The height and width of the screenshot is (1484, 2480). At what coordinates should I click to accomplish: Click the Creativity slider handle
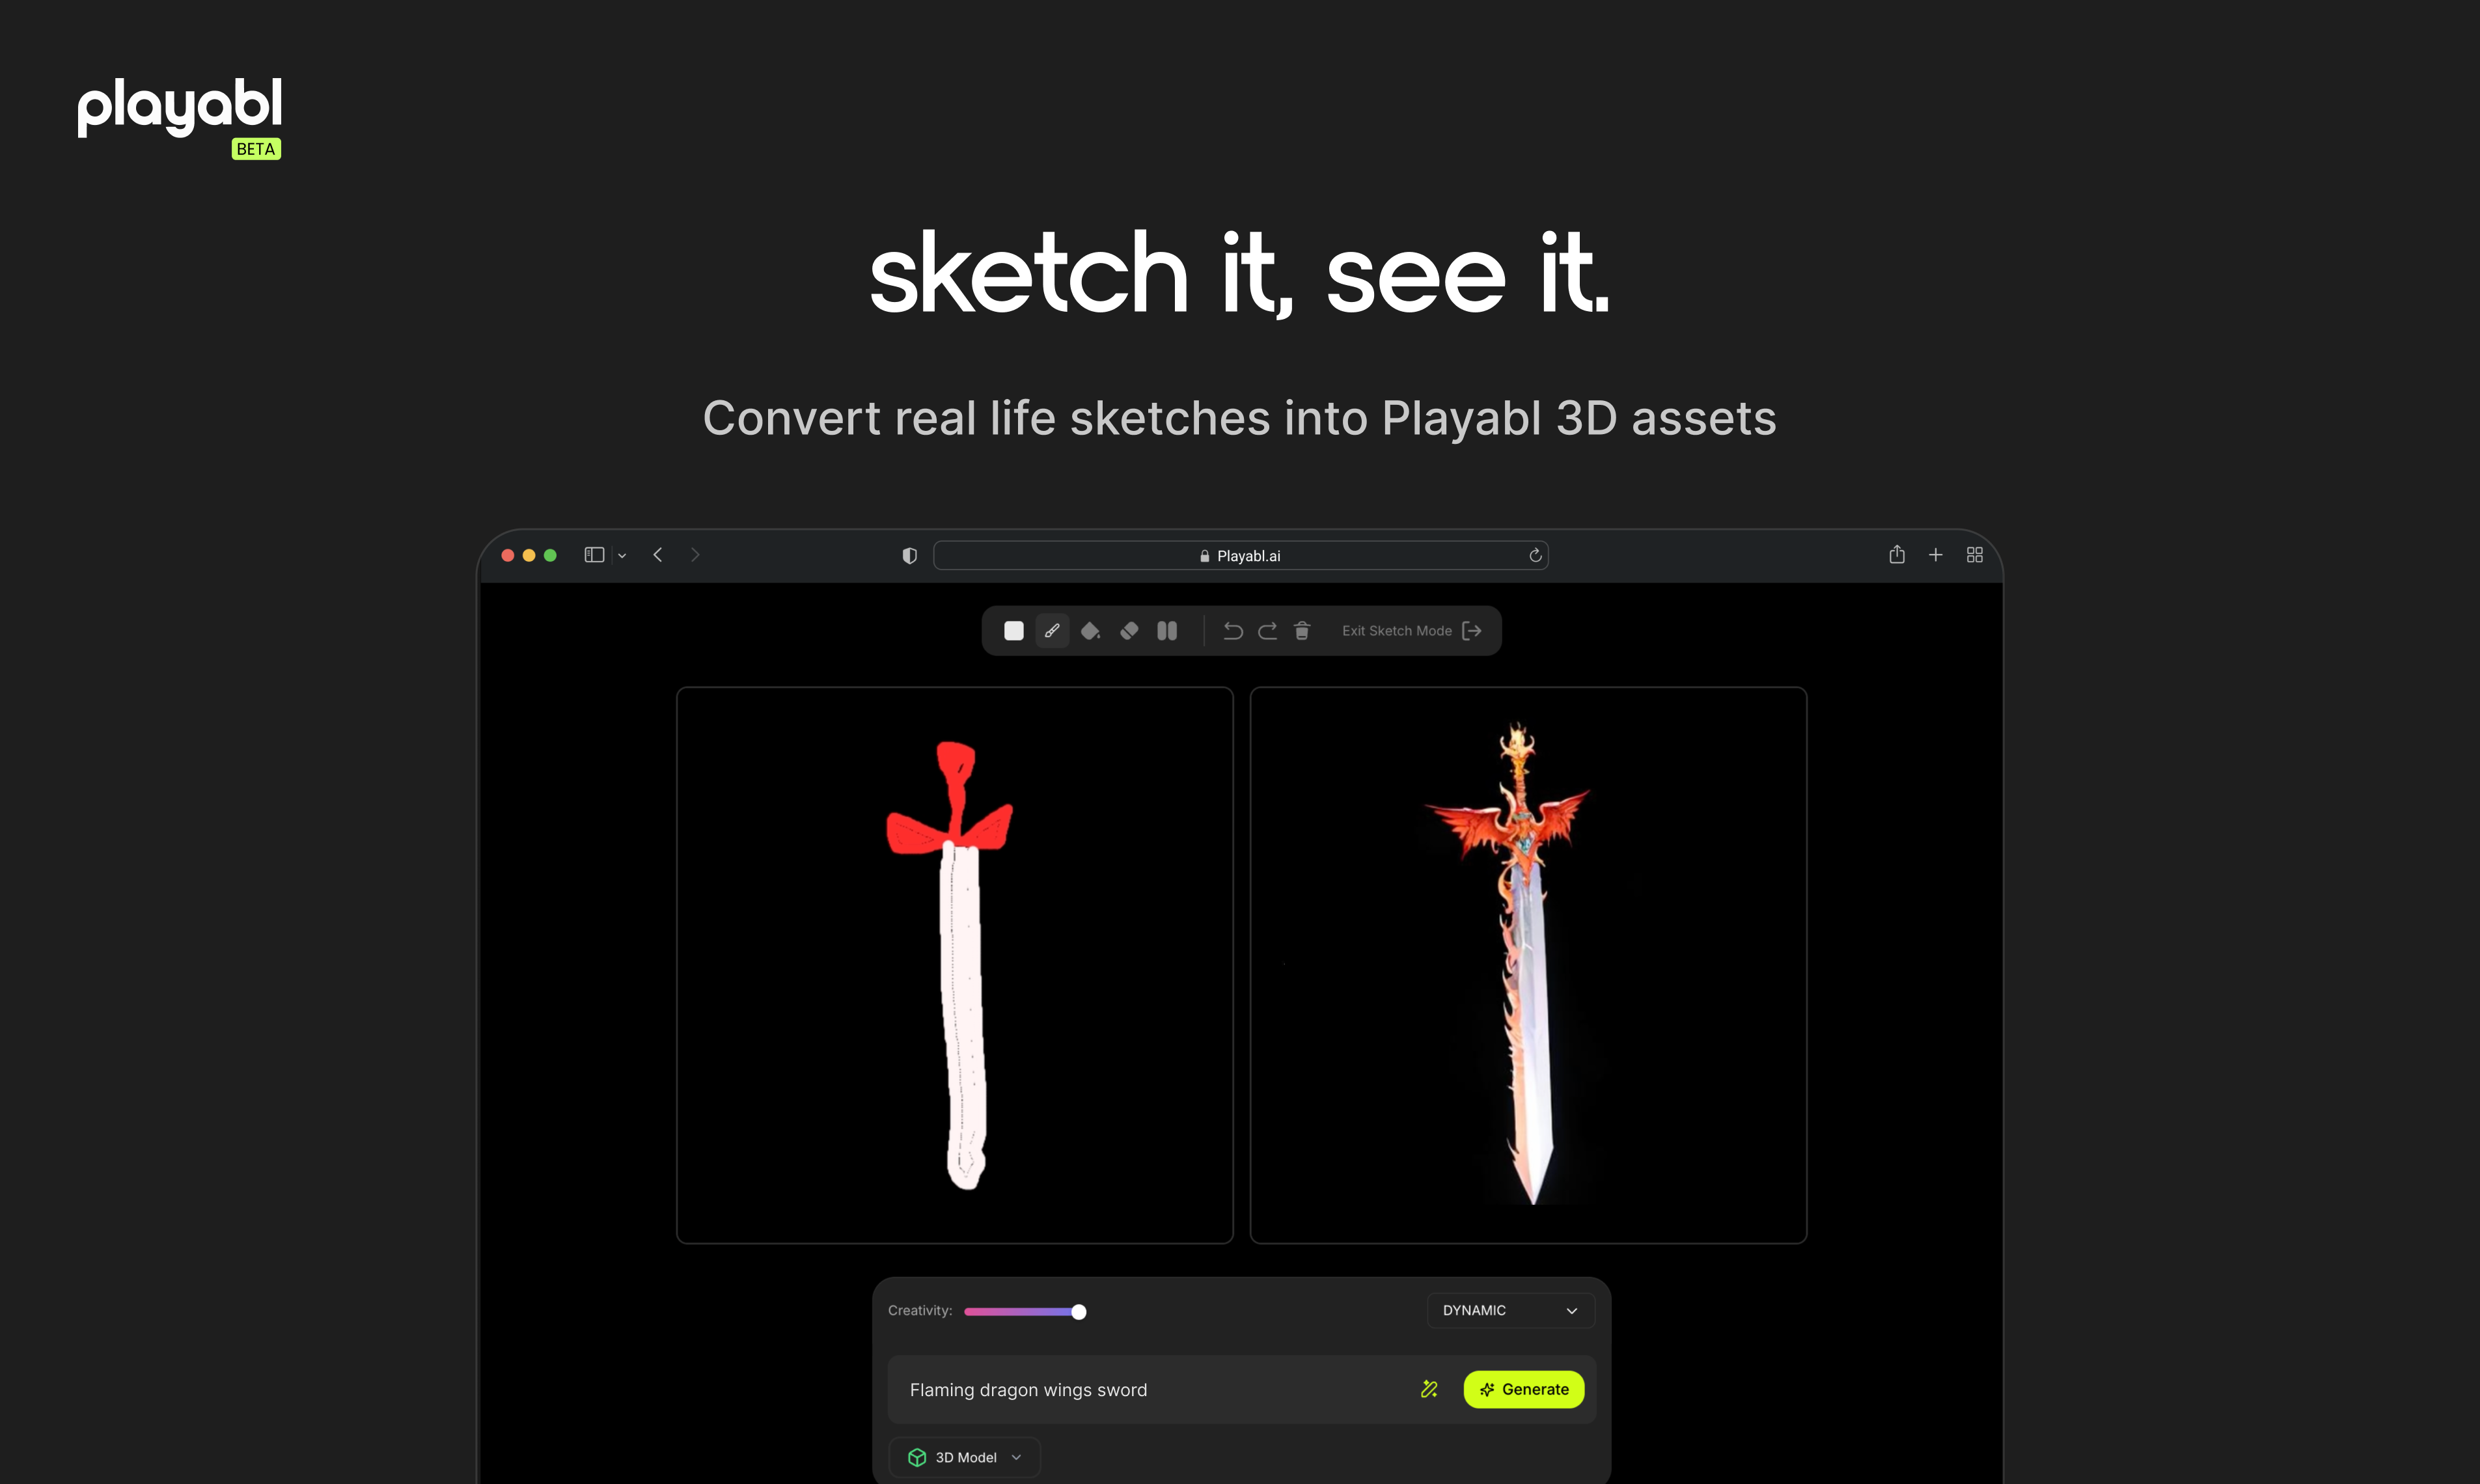(x=1078, y=1311)
